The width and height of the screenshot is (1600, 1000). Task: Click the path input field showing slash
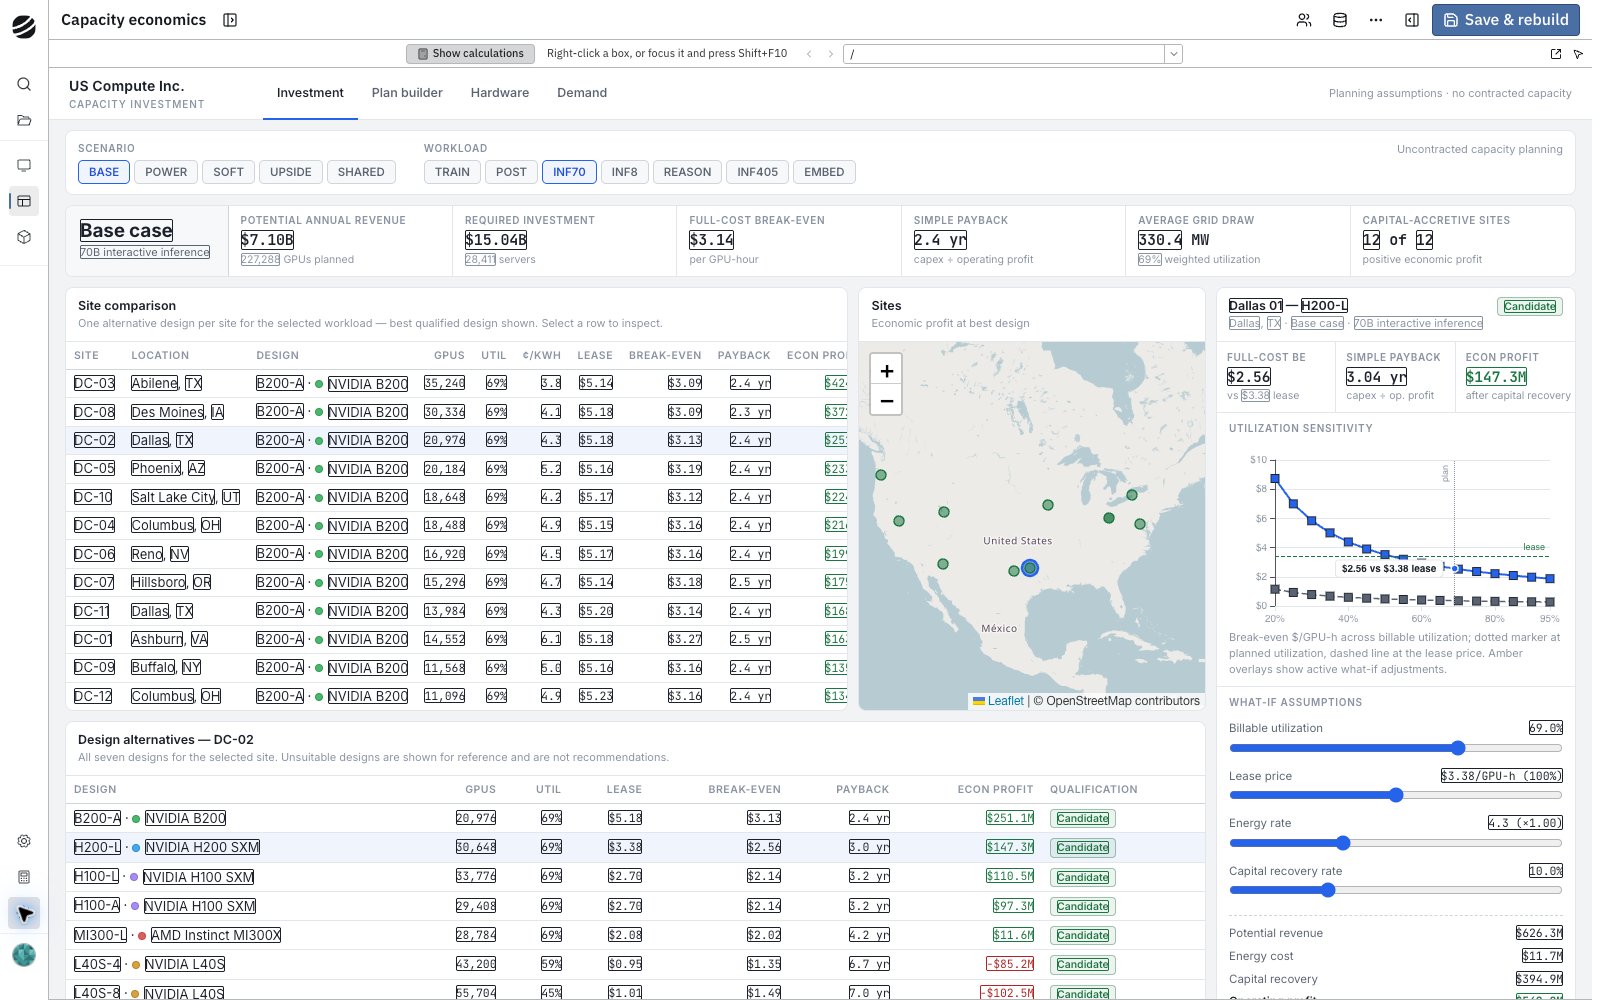[1004, 54]
